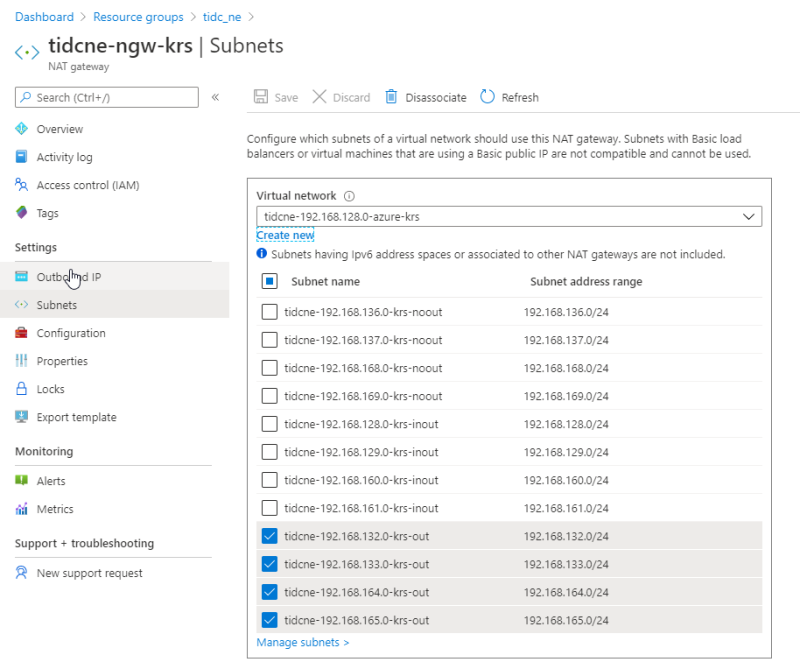The width and height of the screenshot is (800, 662).
Task: Collapse the left sidebar with the double chevron
Action: (215, 97)
